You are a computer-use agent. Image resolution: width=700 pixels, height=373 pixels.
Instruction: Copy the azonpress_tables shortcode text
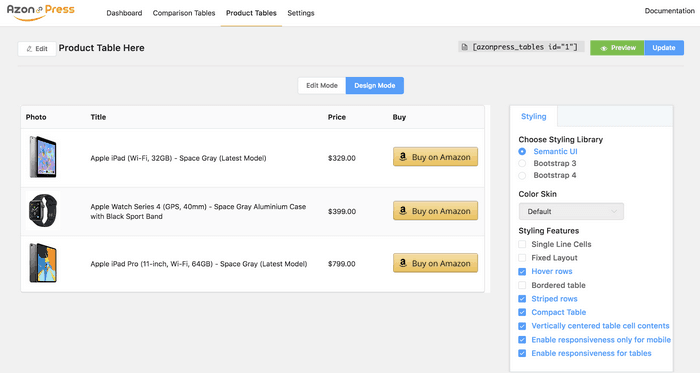click(x=525, y=47)
